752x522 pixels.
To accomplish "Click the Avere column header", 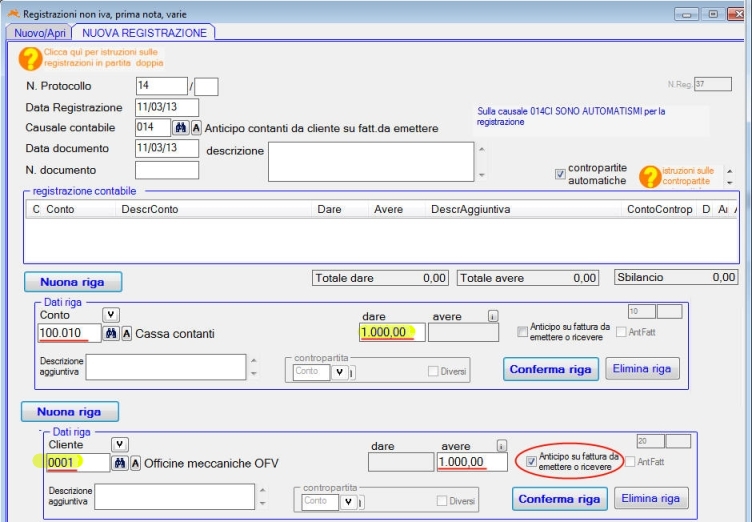I will (397, 209).
